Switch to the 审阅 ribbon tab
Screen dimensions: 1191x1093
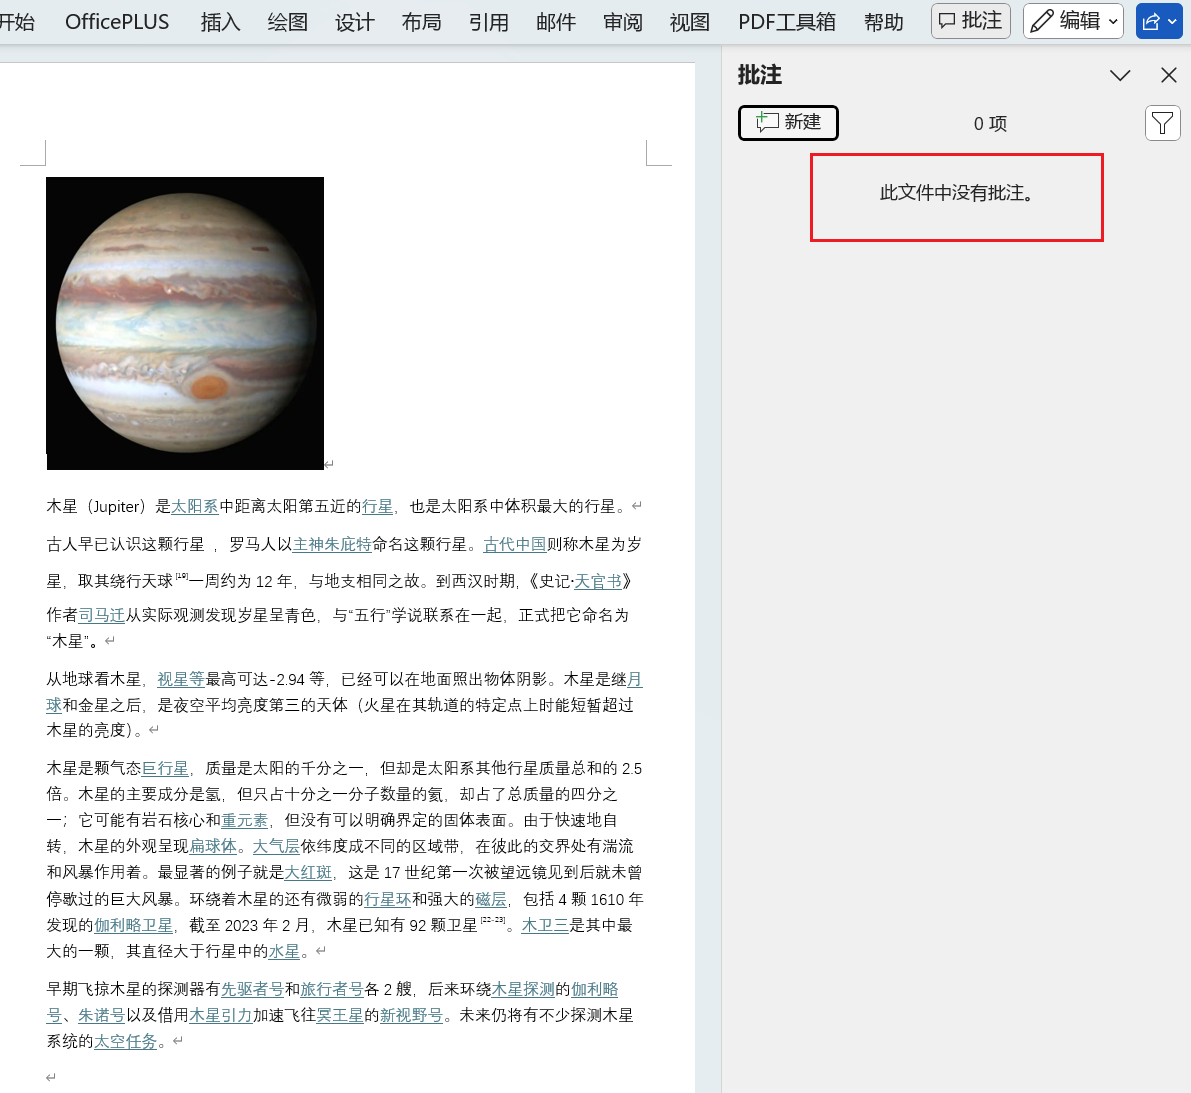[x=622, y=21]
